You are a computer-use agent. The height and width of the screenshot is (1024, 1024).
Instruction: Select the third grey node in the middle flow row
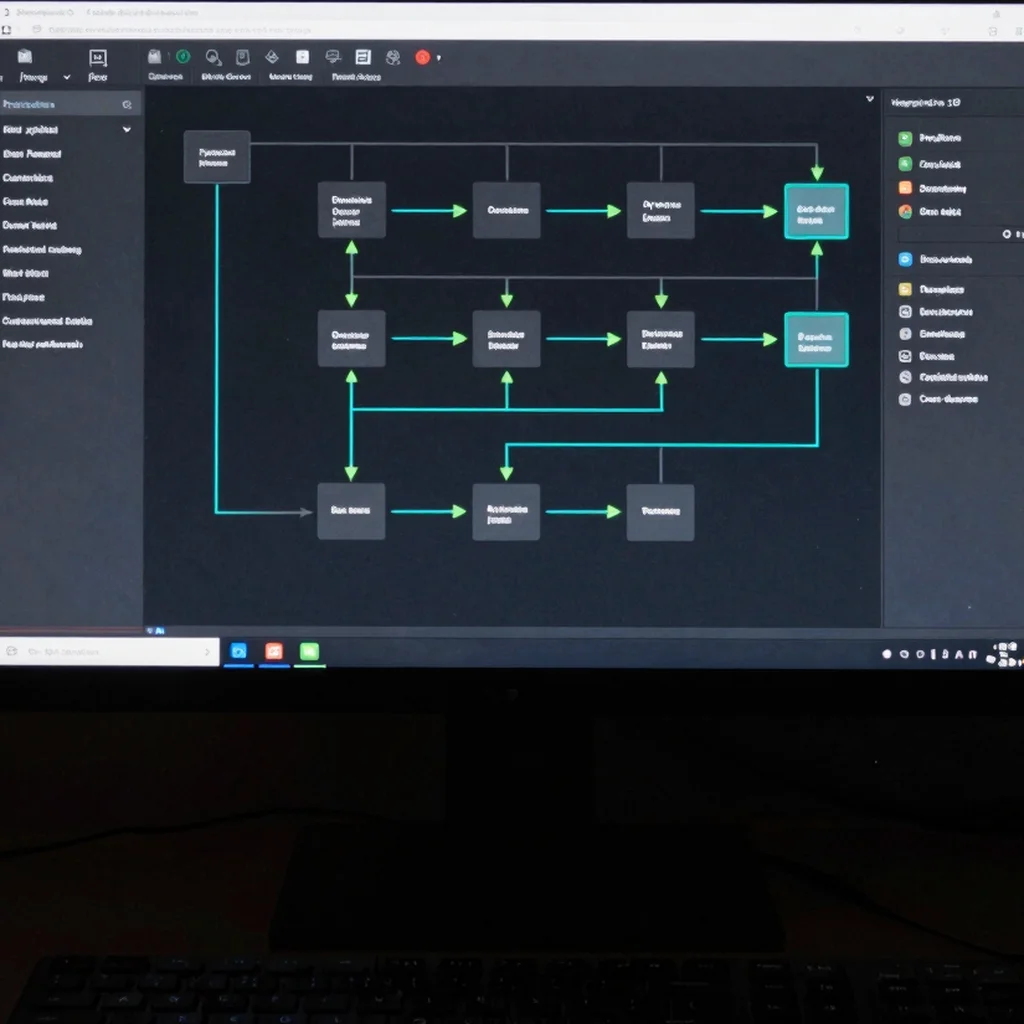click(x=660, y=338)
